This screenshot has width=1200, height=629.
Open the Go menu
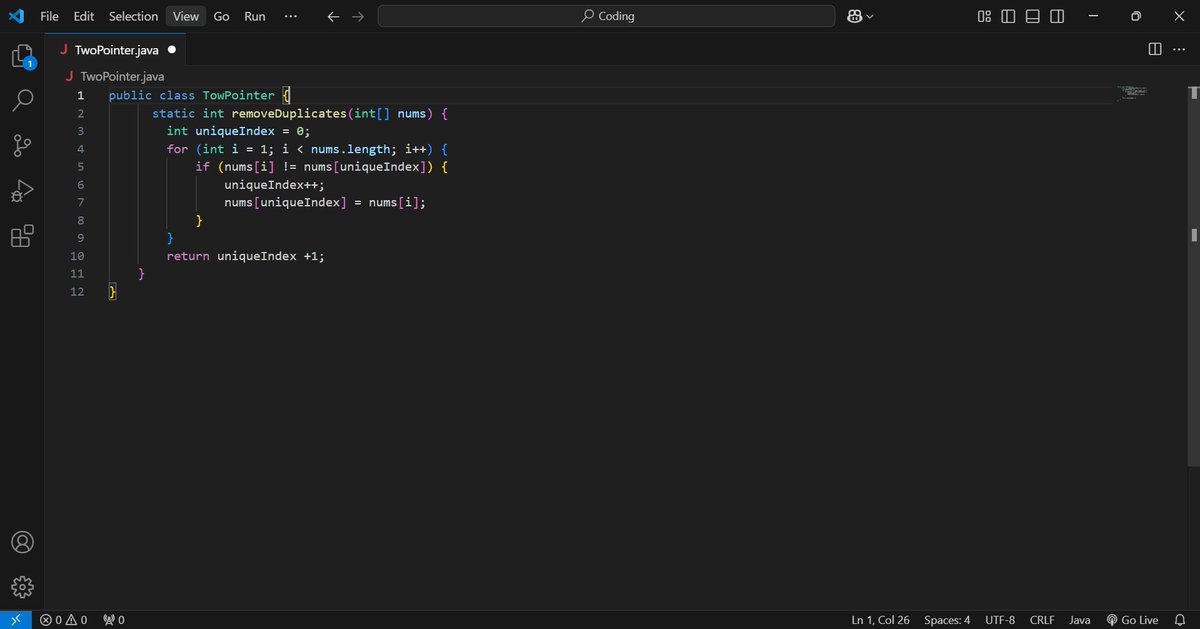(x=221, y=16)
